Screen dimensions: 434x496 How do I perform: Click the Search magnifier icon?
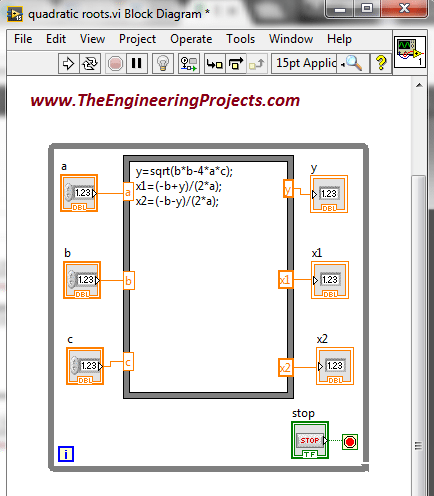[354, 63]
